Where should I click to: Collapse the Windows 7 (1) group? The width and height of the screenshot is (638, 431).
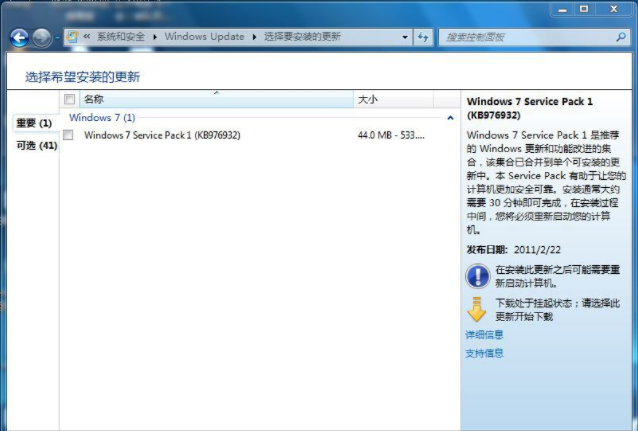tap(450, 118)
